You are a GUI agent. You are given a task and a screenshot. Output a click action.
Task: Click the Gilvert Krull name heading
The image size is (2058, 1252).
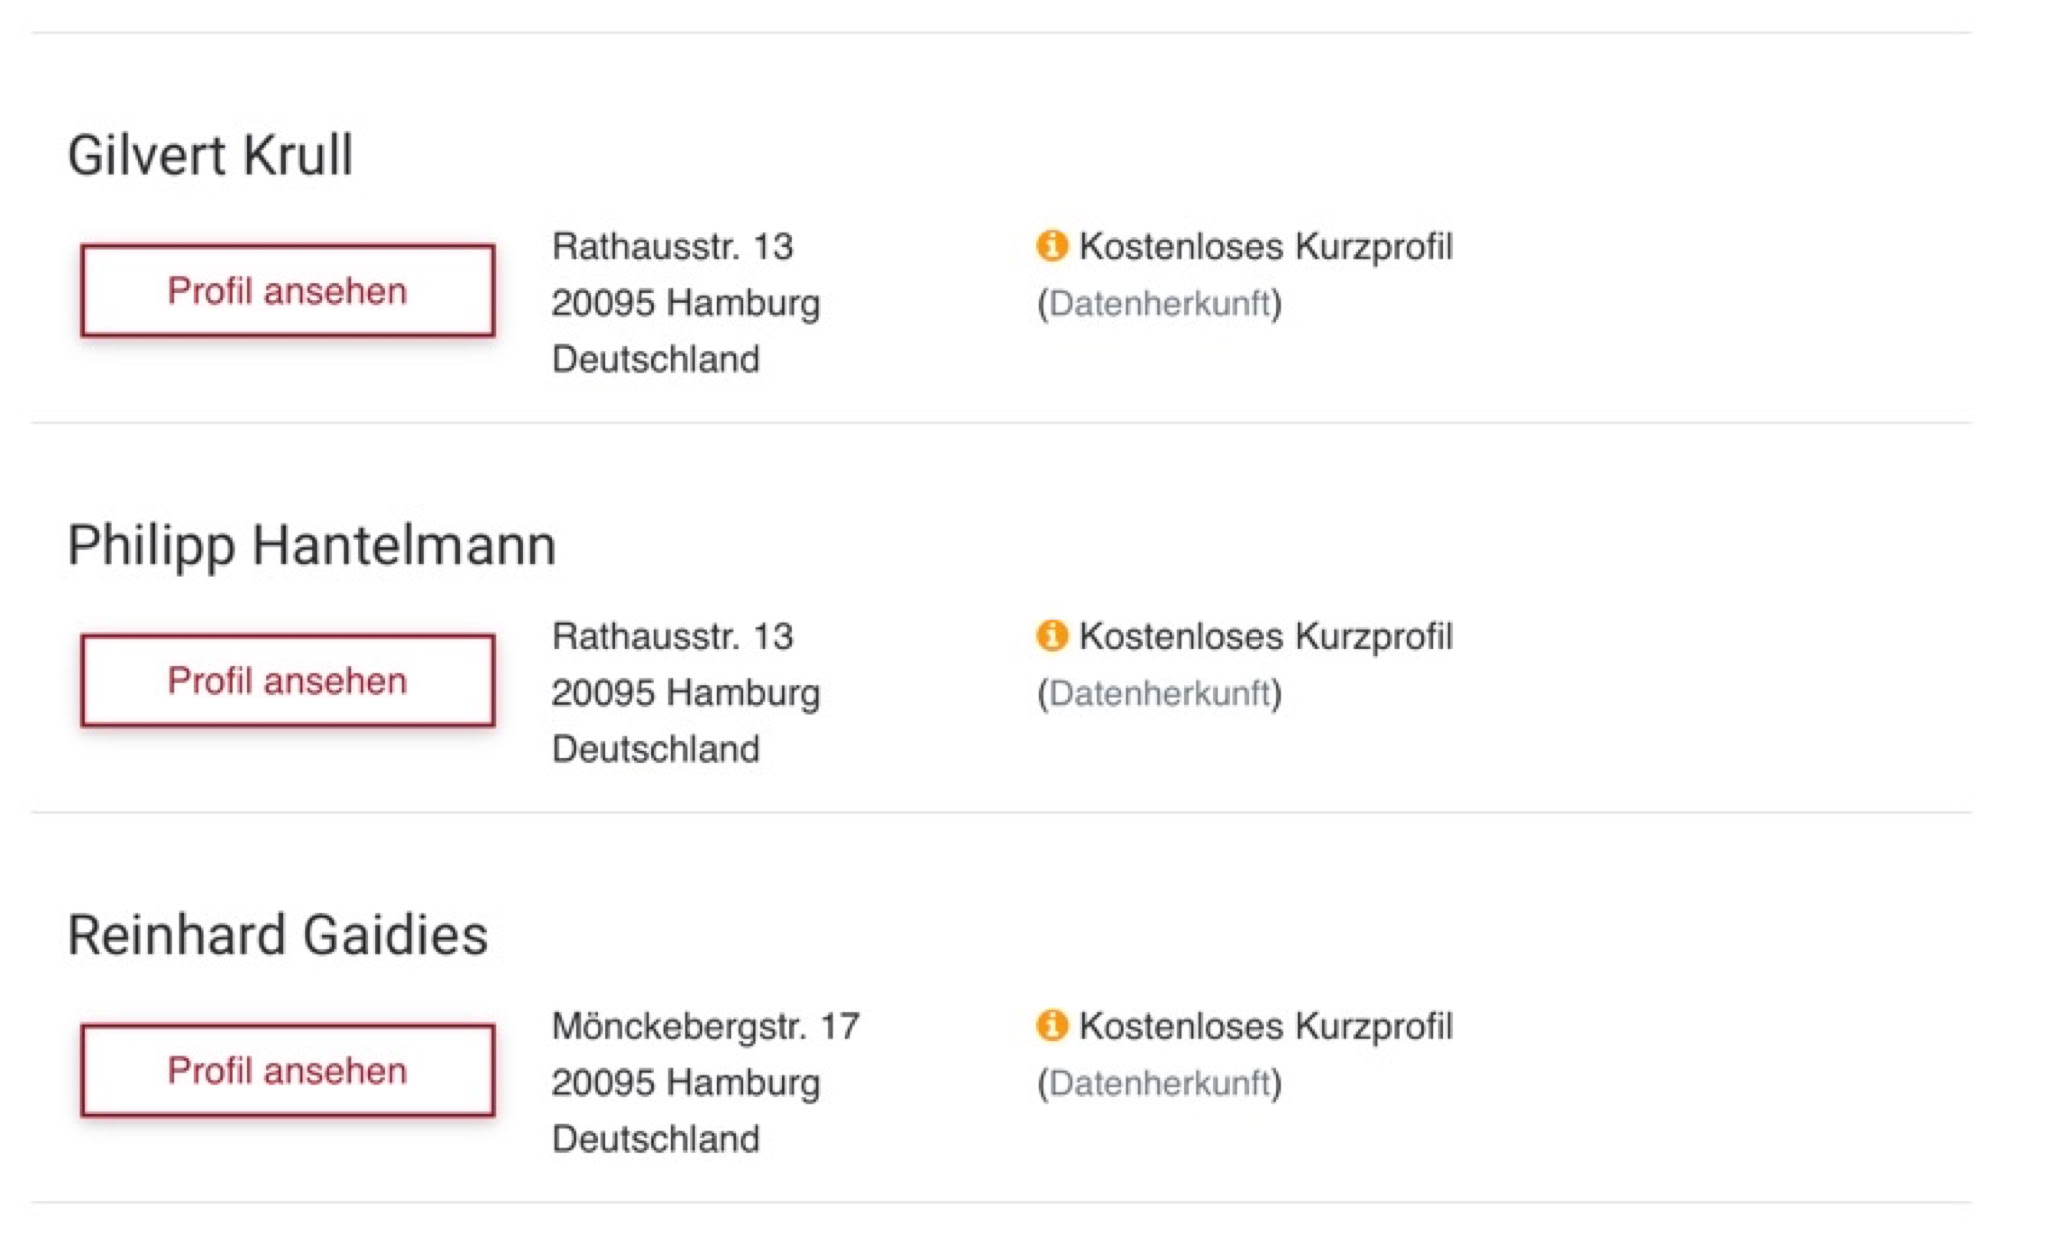[210, 156]
